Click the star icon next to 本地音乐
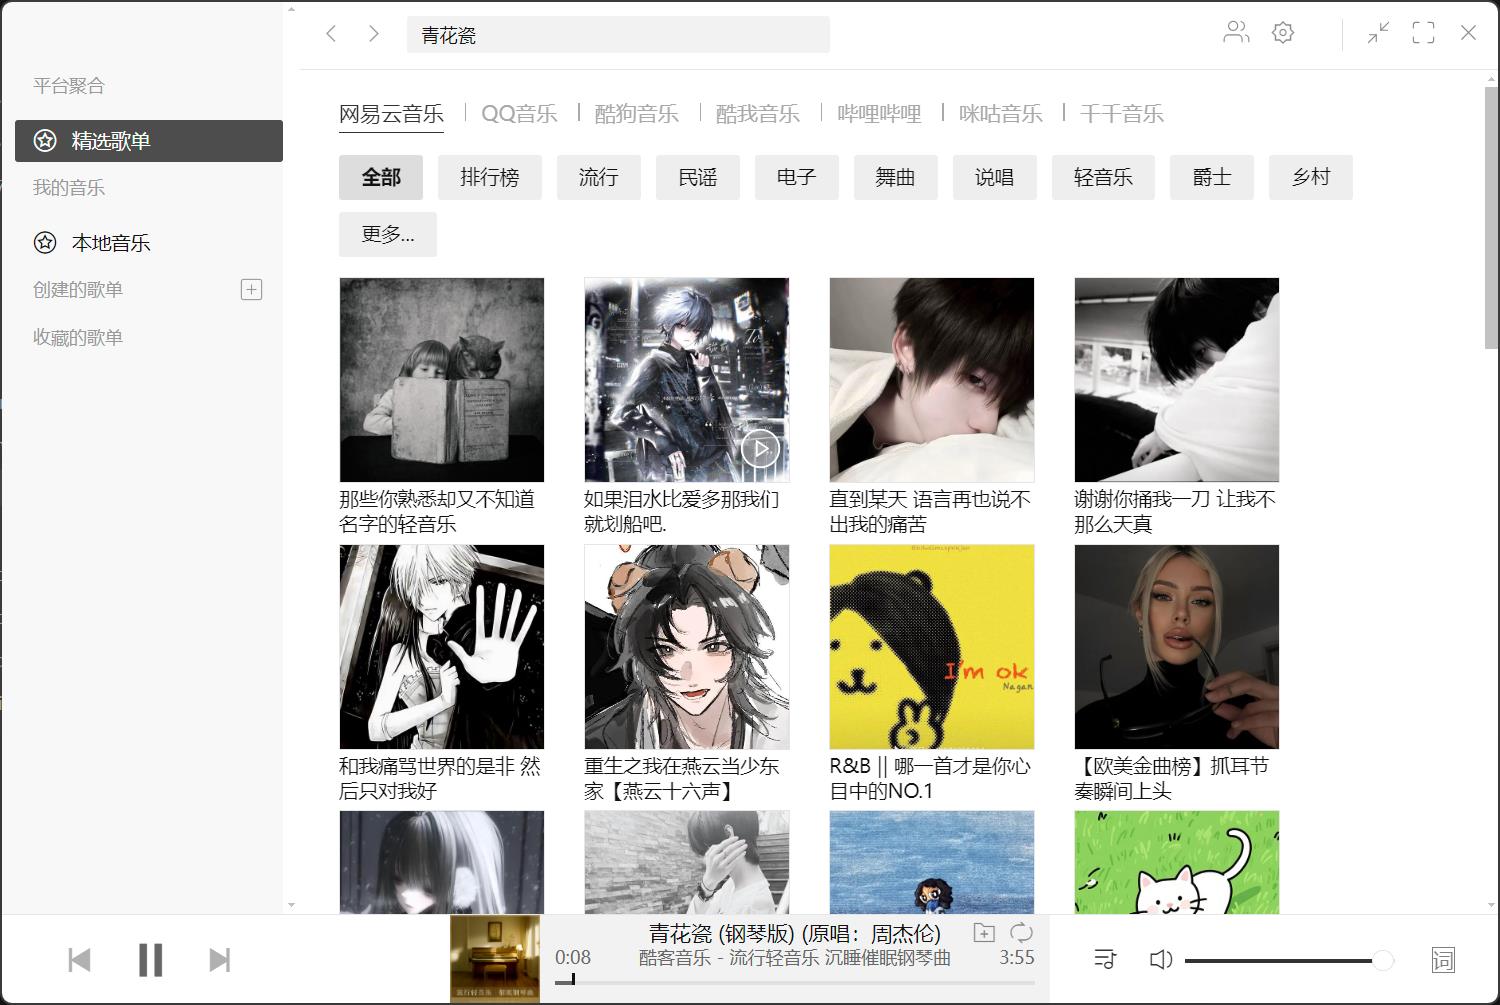The image size is (1500, 1005). (45, 242)
